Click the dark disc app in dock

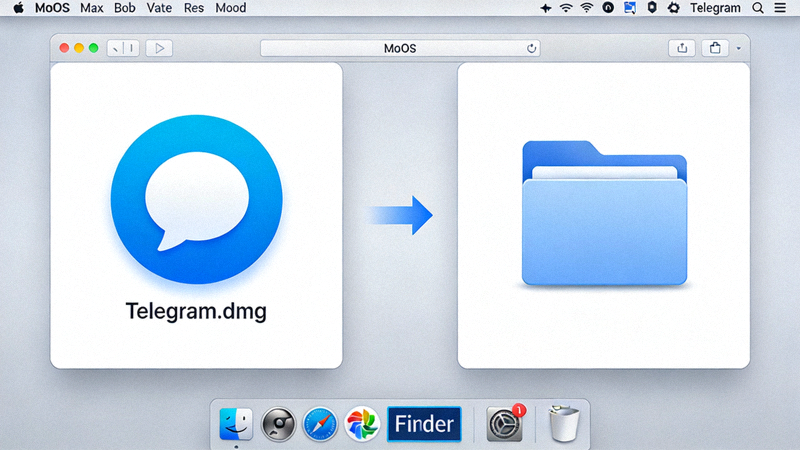click(x=278, y=425)
